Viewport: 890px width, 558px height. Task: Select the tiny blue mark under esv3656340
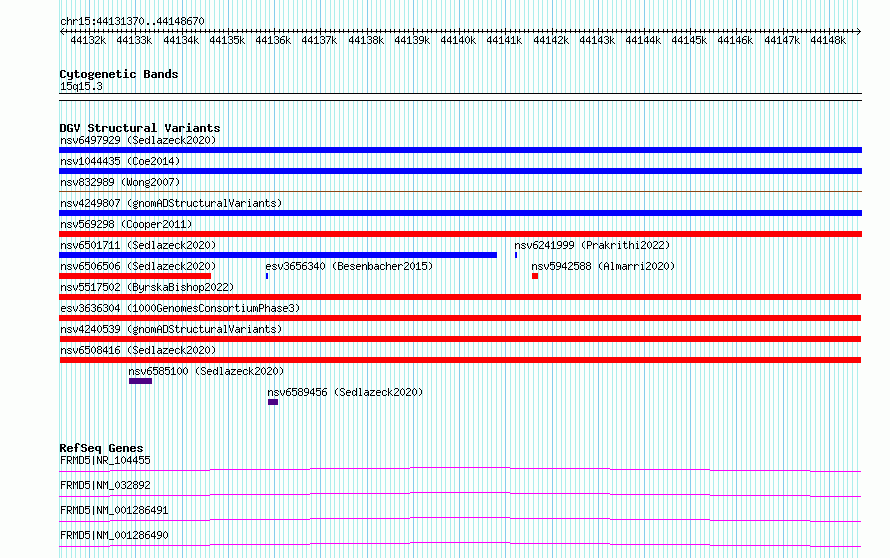coord(267,276)
